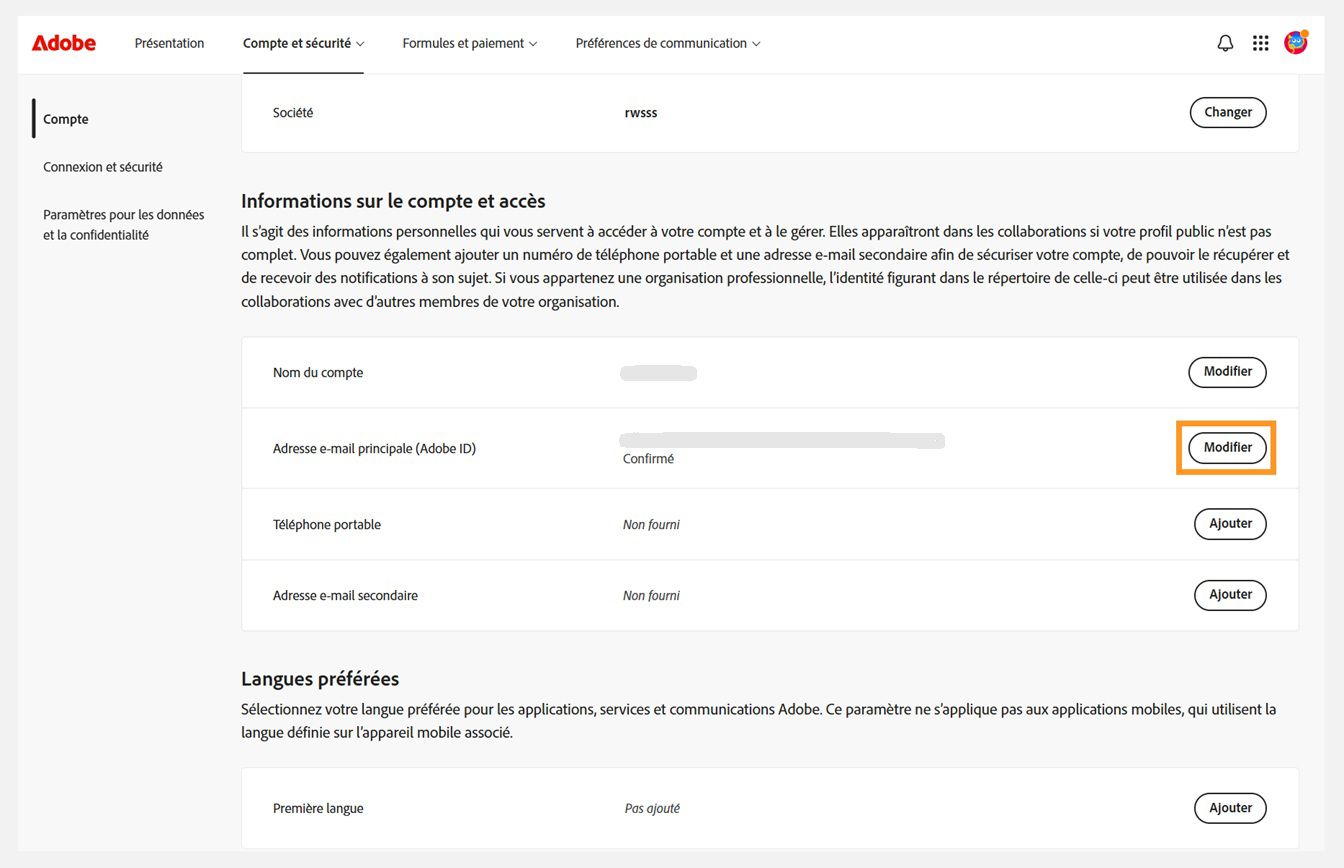This screenshot has width=1344, height=868.
Task: Click the Non fourni text for Téléphone portable
Action: 651,523
